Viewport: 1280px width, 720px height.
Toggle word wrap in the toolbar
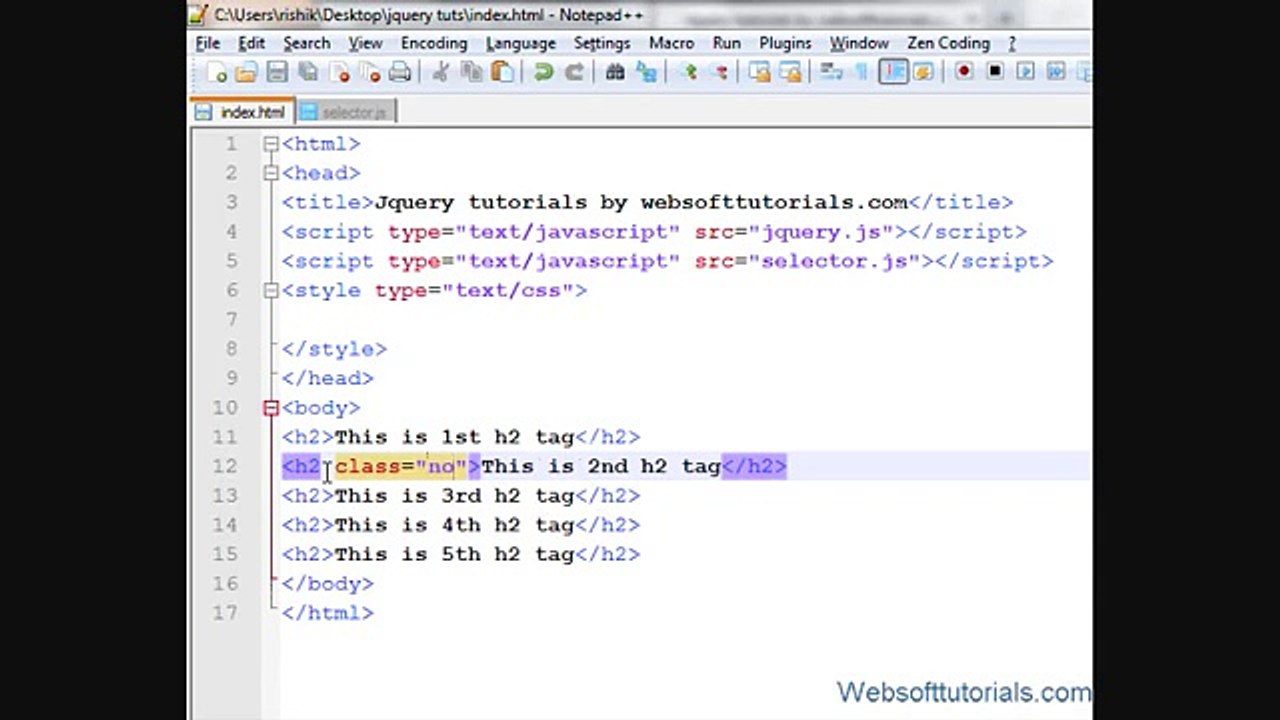pyautogui.click(x=831, y=72)
